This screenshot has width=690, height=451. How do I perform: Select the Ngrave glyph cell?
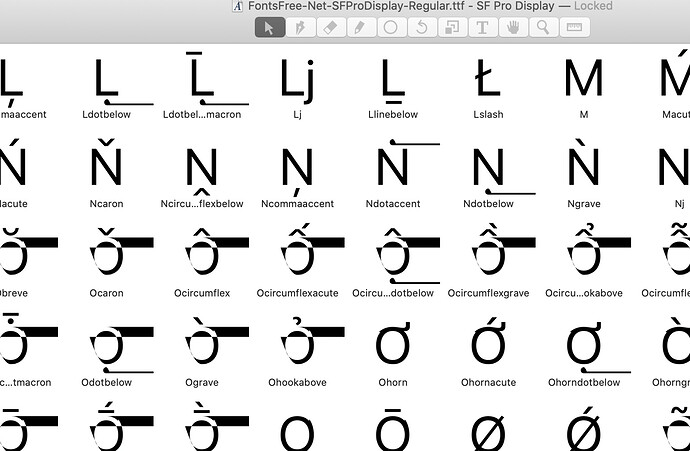point(584,173)
